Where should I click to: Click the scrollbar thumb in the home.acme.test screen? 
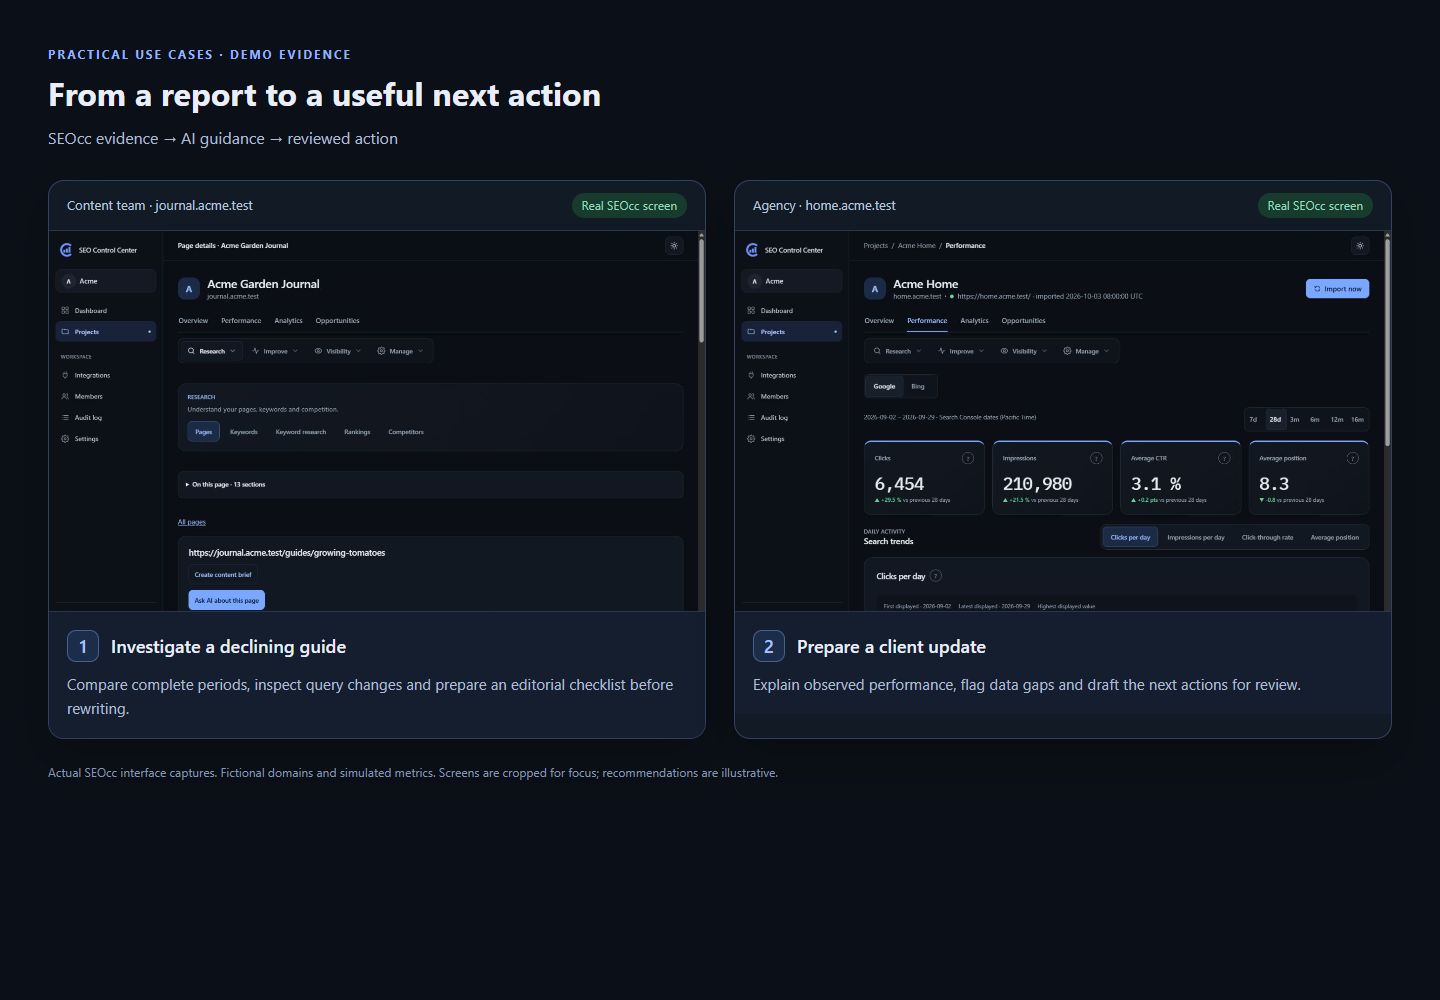click(1387, 342)
